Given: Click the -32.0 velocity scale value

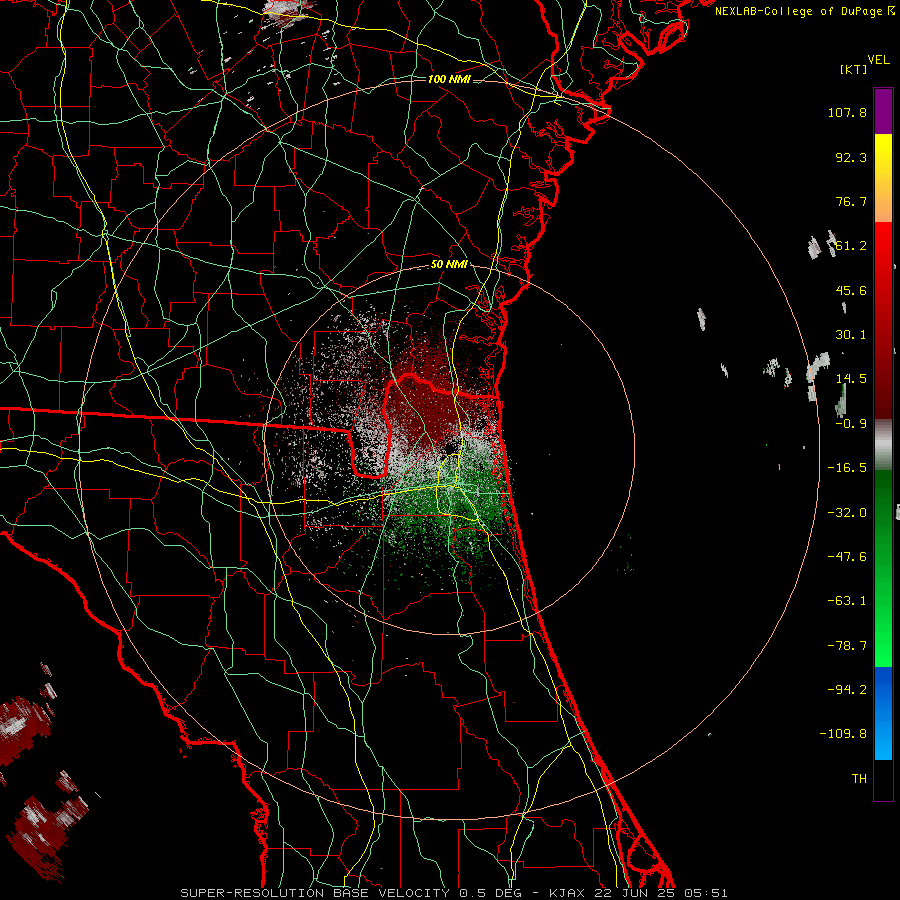Looking at the screenshot, I should (x=847, y=513).
